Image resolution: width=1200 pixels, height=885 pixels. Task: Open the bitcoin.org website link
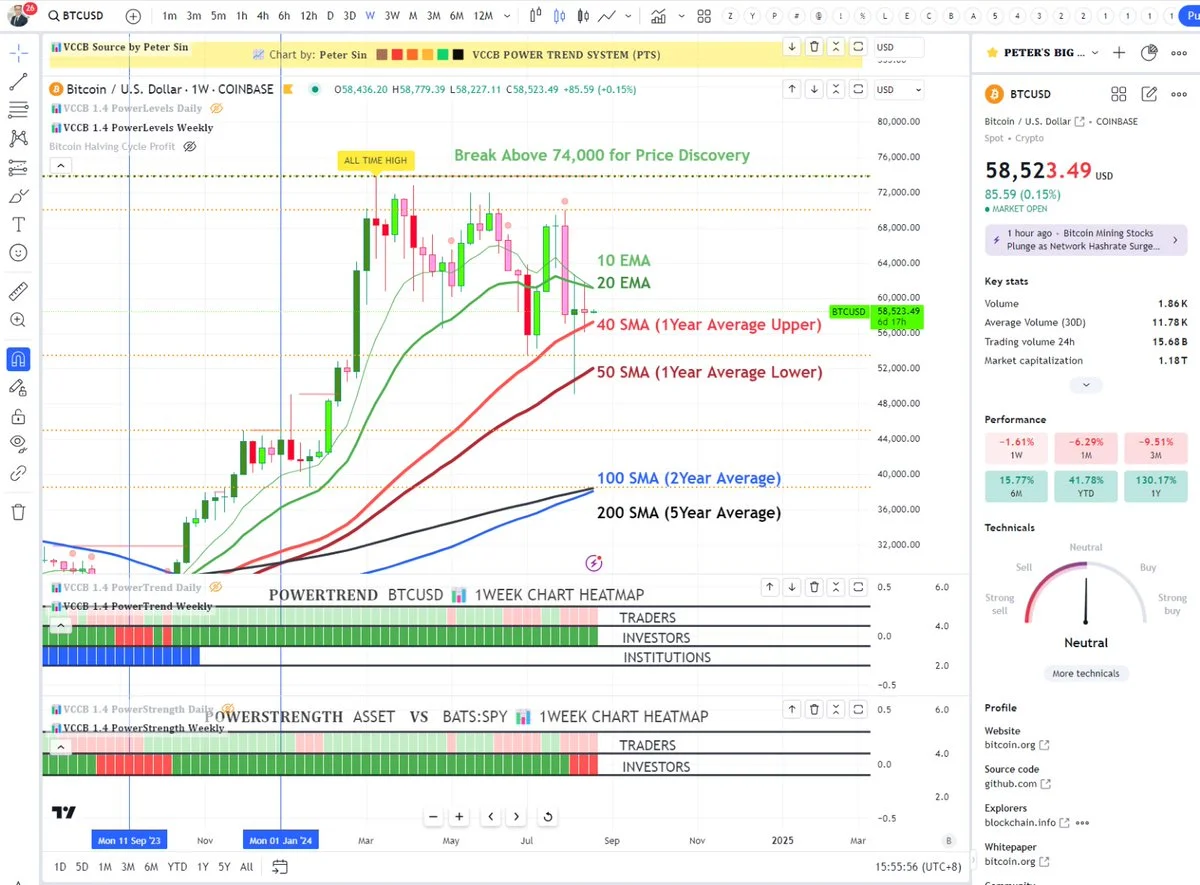(1017, 745)
